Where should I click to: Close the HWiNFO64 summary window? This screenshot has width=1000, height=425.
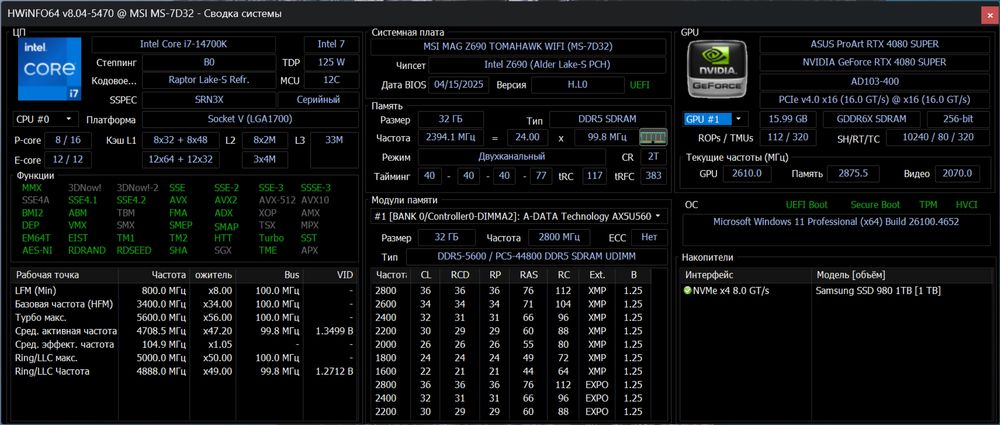[988, 14]
